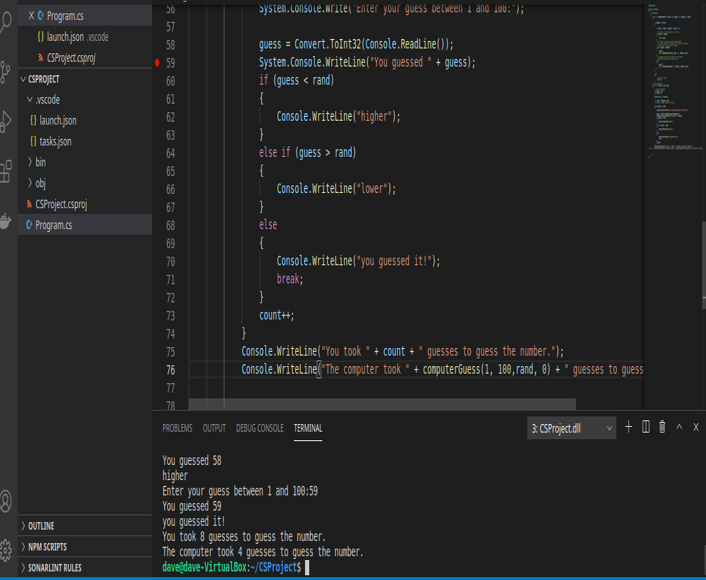Expand the bin folder

39,162
